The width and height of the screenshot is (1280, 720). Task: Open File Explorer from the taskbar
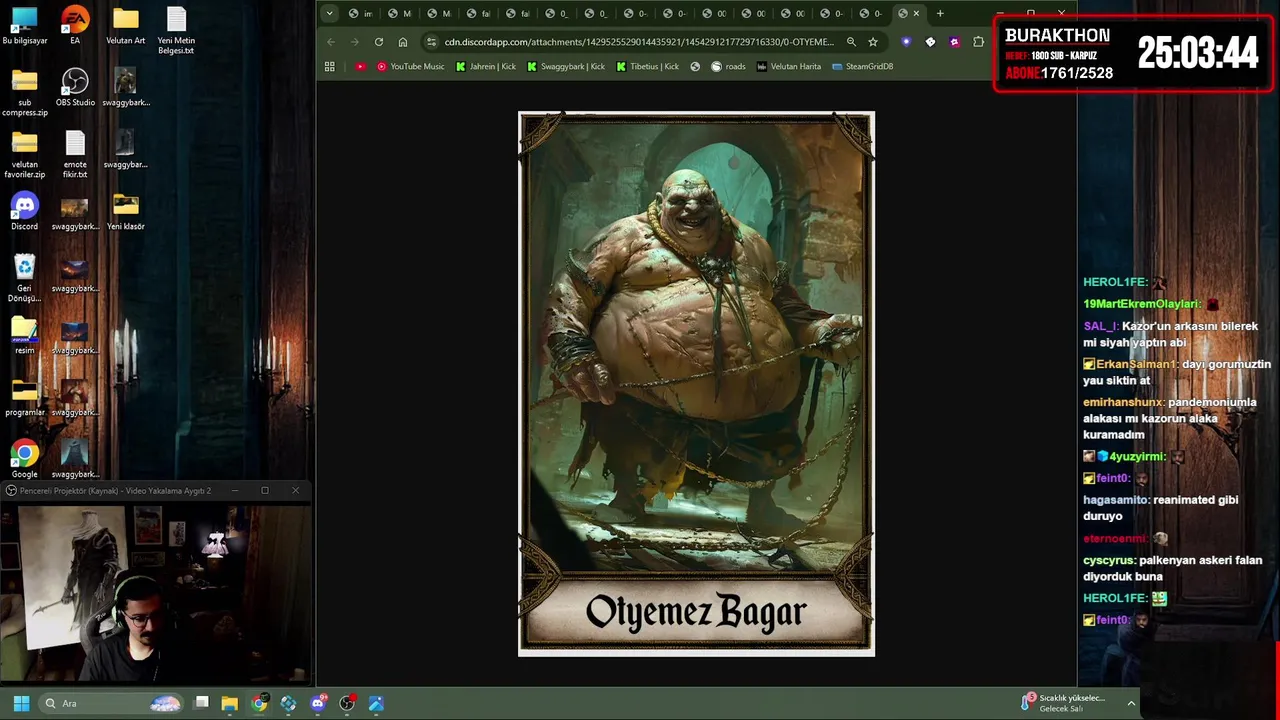click(230, 703)
